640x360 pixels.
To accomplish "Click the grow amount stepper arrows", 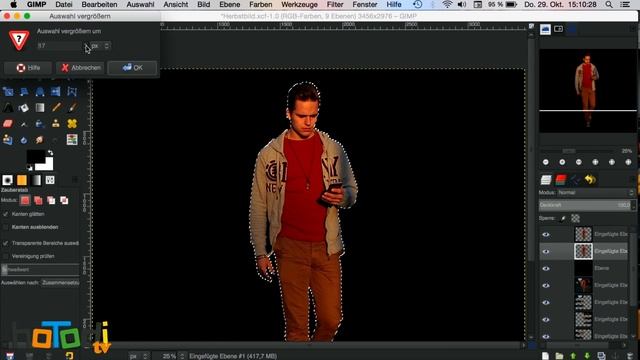I will point(86,46).
